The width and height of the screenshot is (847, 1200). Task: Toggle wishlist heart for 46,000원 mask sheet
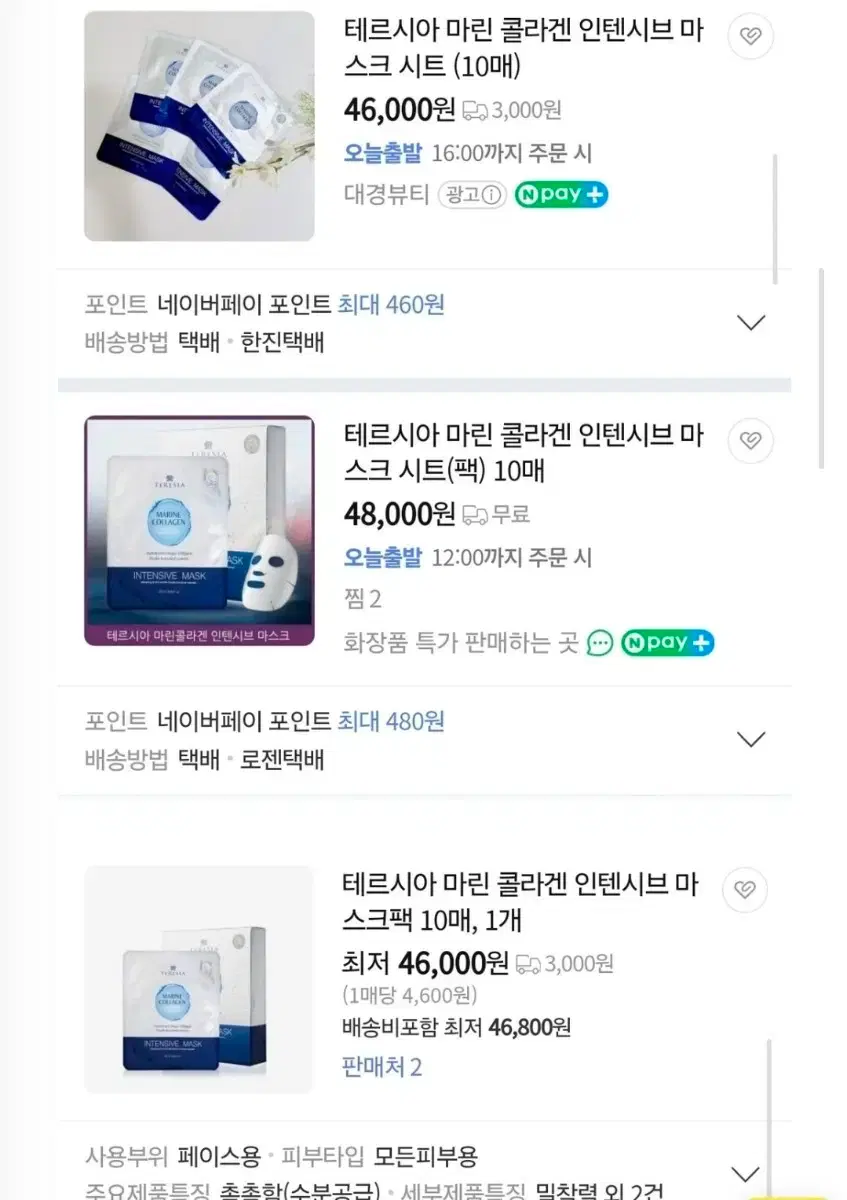tap(750, 37)
